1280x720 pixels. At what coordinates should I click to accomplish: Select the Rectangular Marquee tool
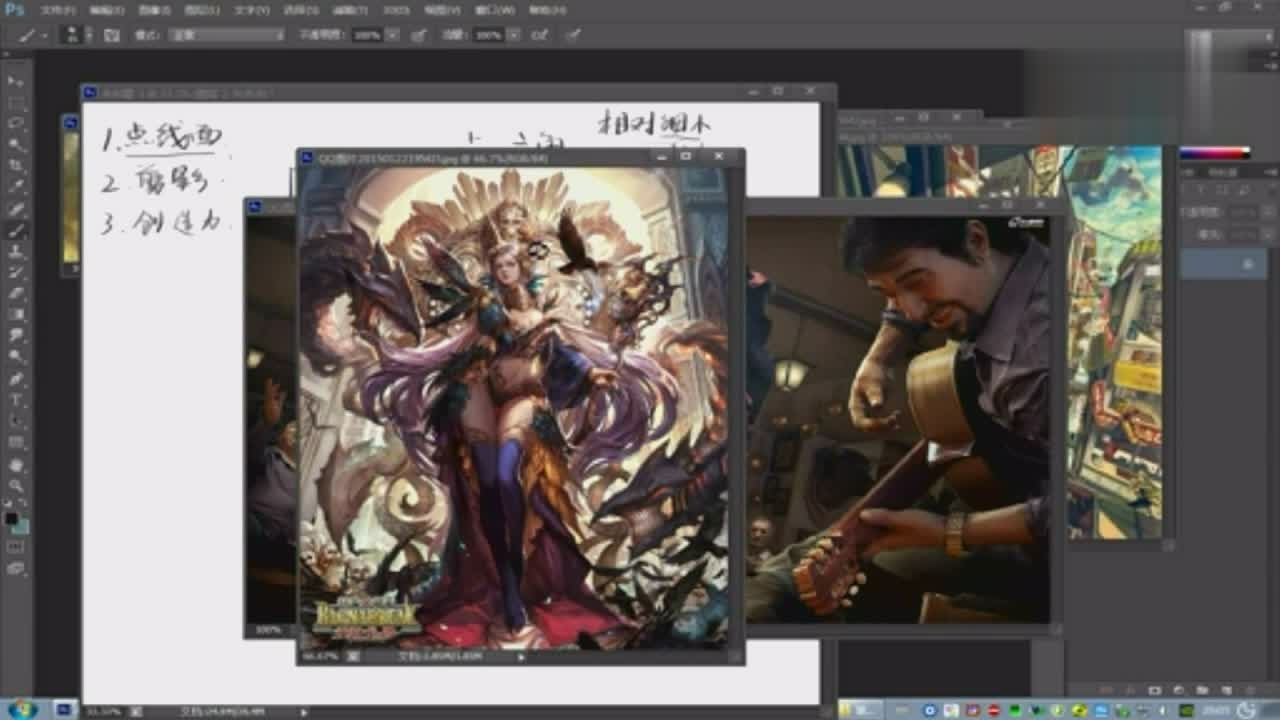(x=16, y=102)
